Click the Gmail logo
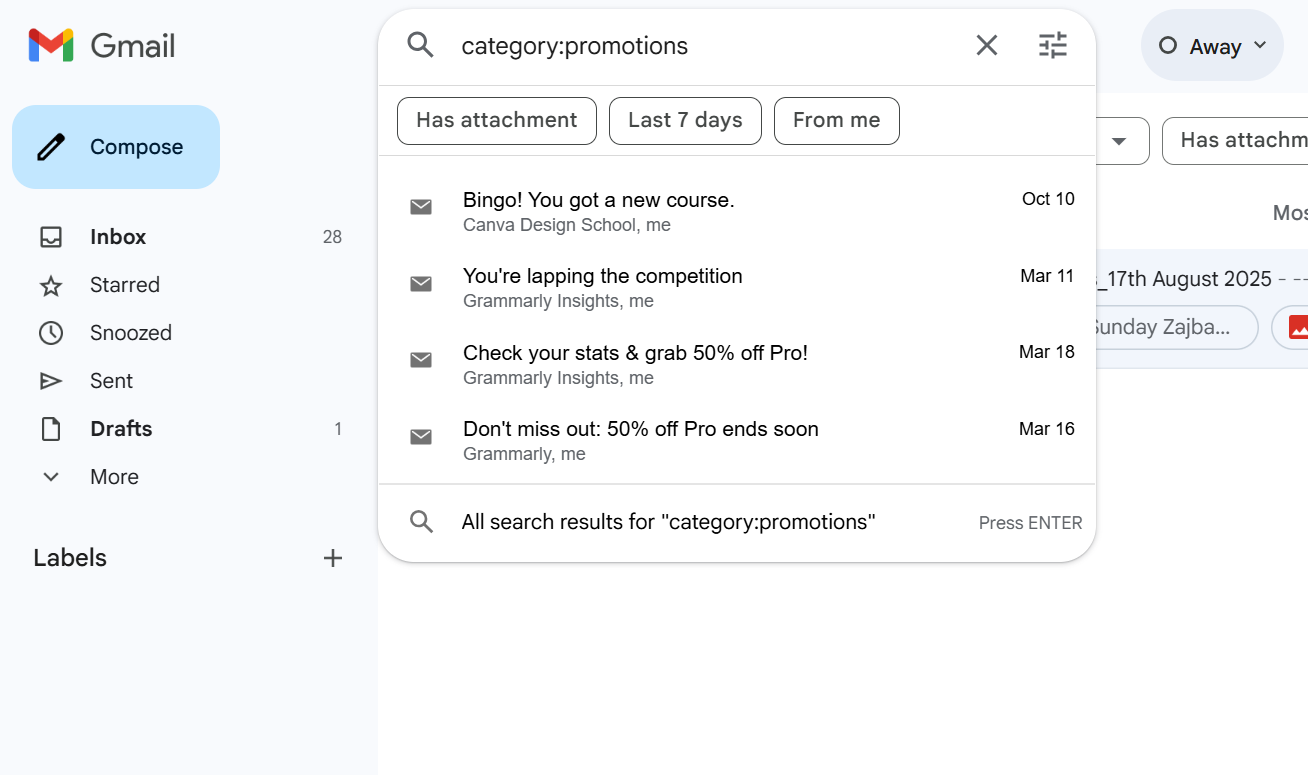Viewport: 1308px width, 775px height. pos(102,46)
